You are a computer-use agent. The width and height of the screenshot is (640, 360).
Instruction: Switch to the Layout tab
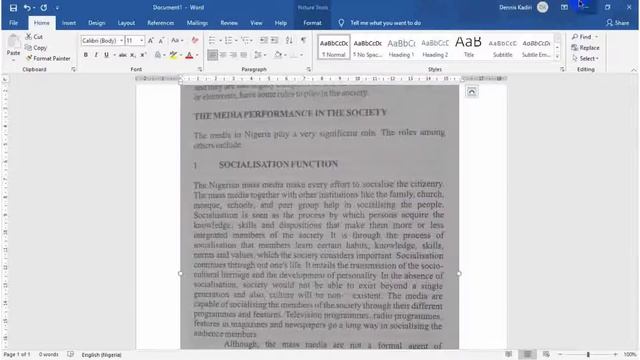(x=126, y=23)
